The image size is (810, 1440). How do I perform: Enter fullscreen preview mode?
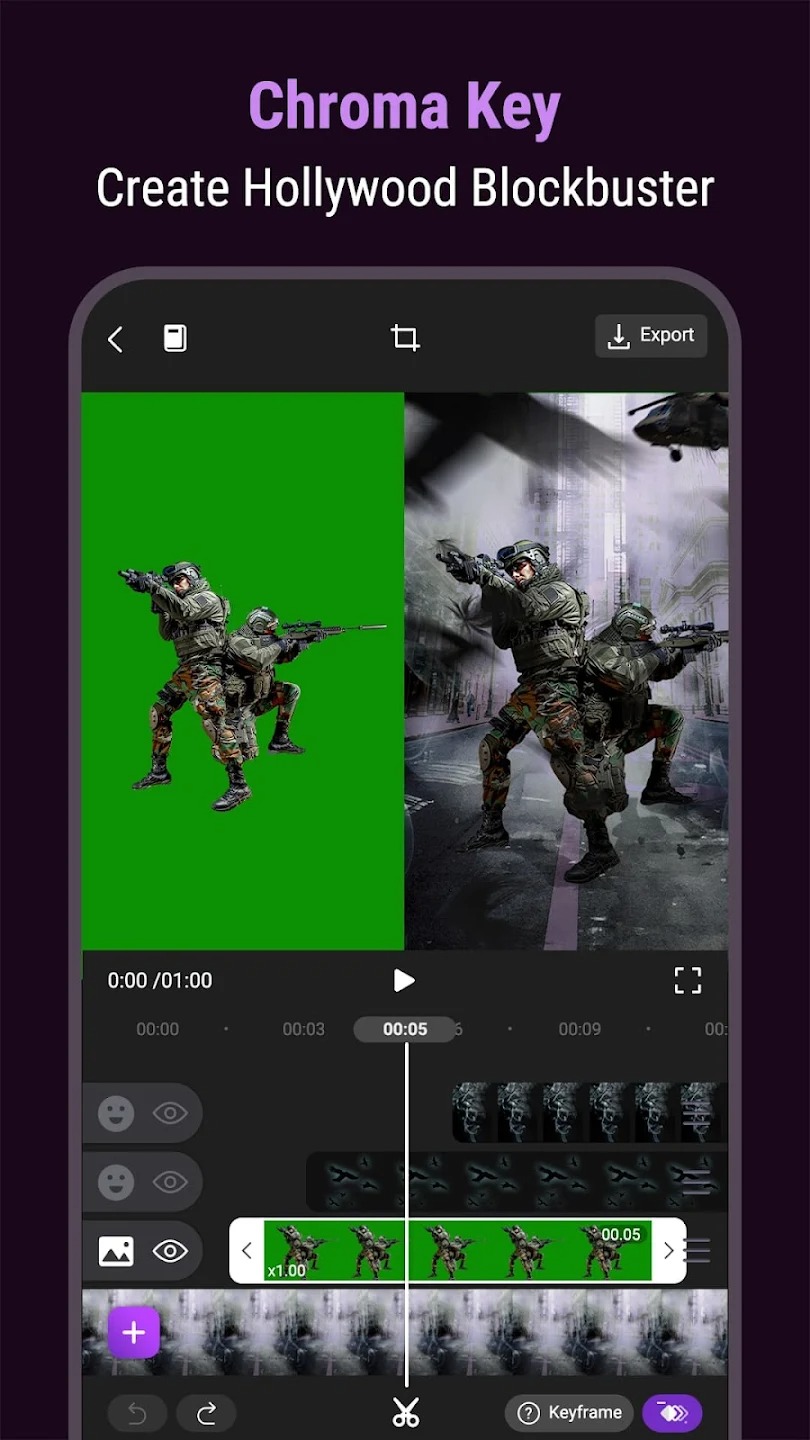(x=688, y=980)
